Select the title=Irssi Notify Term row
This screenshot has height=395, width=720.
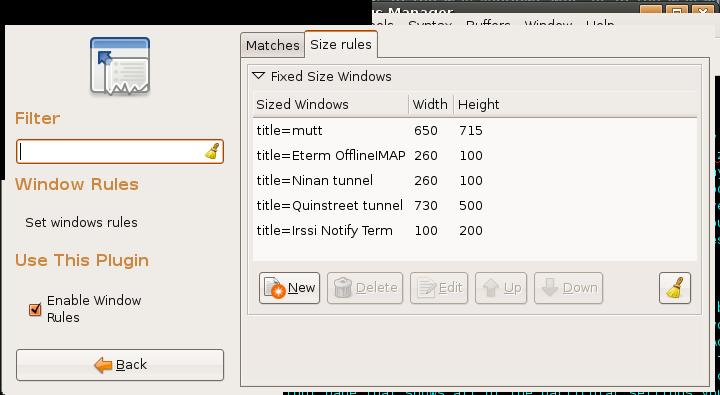(x=474, y=230)
